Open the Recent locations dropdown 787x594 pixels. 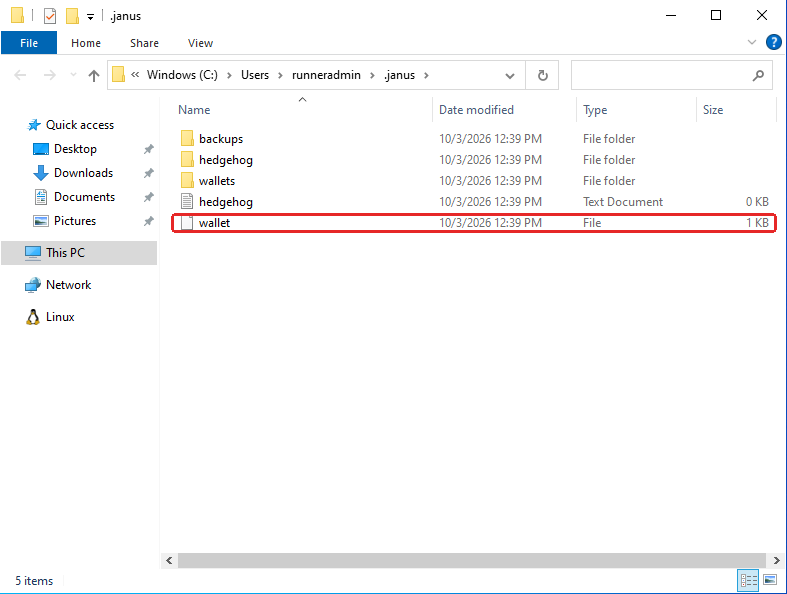(73, 75)
